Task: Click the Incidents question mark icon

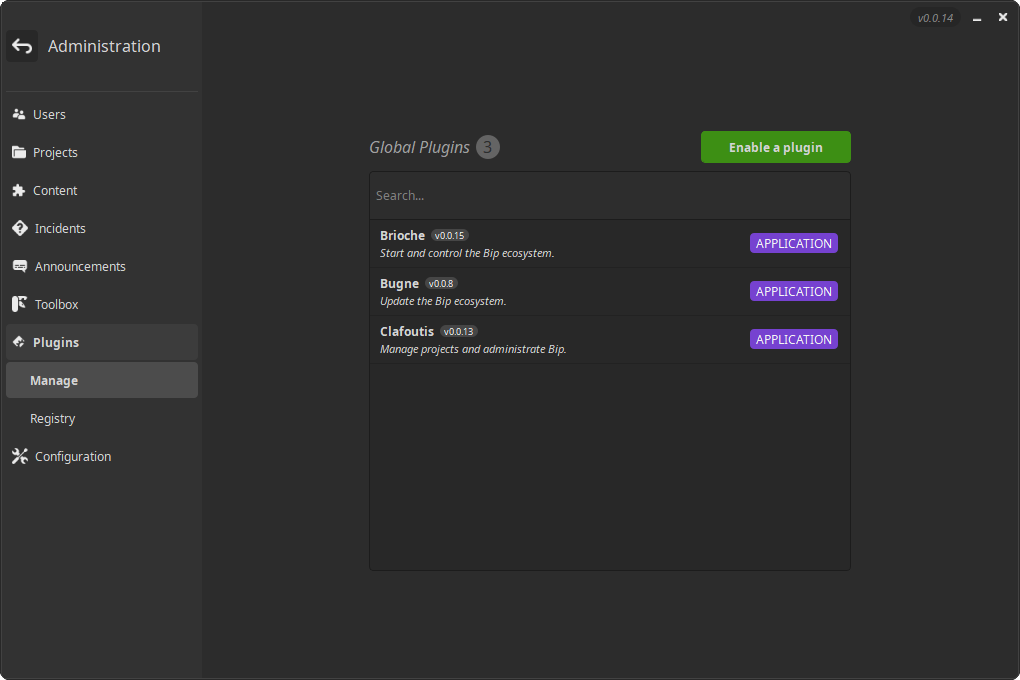Action: [x=19, y=228]
